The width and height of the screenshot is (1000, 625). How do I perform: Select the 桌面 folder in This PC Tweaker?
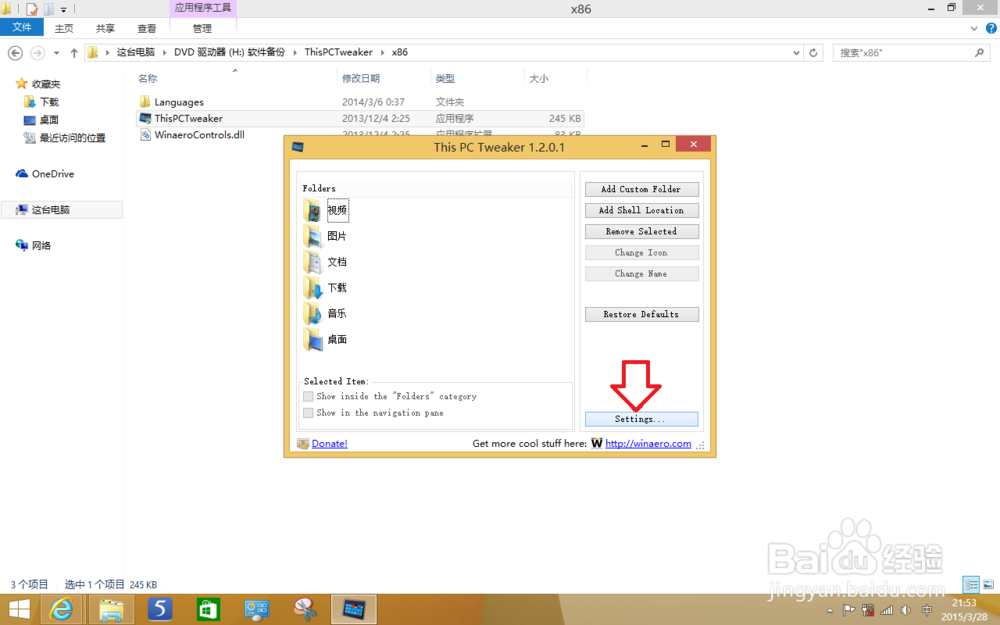click(x=338, y=339)
